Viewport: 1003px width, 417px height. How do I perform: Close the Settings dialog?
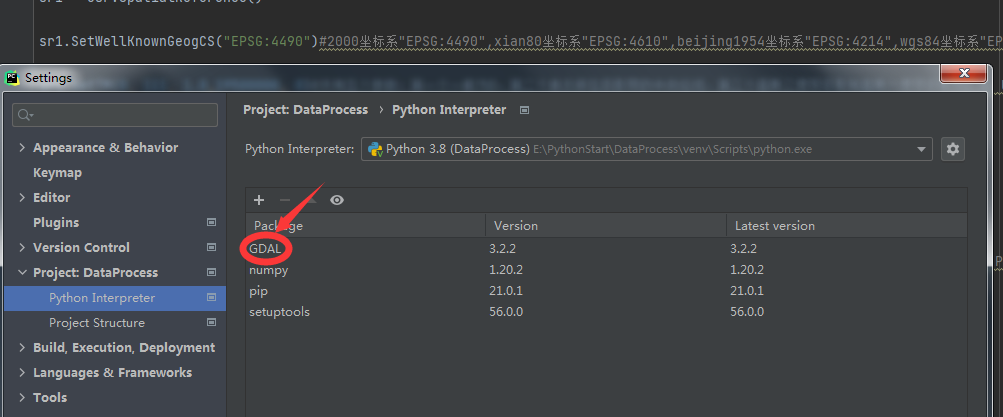(963, 74)
